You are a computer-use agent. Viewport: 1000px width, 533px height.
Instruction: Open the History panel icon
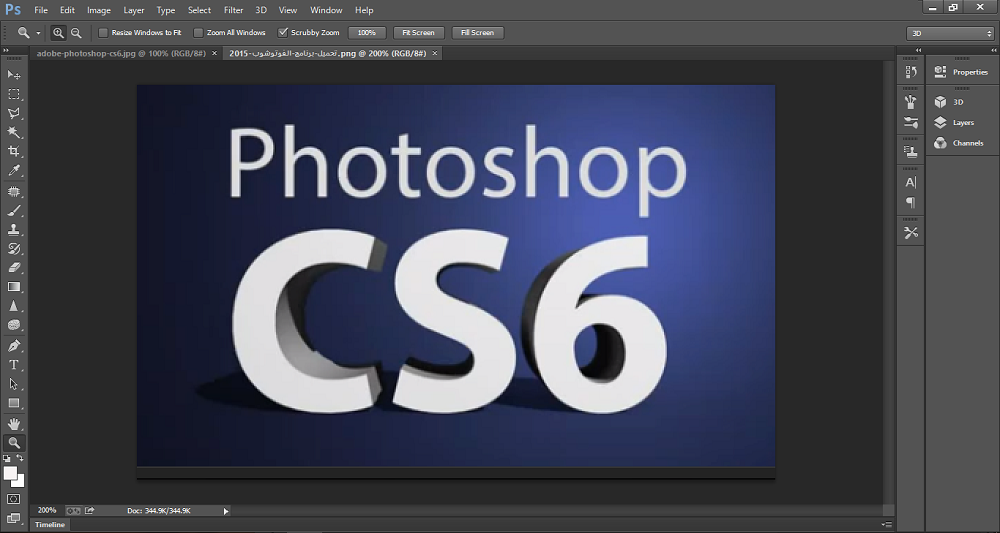(911, 72)
